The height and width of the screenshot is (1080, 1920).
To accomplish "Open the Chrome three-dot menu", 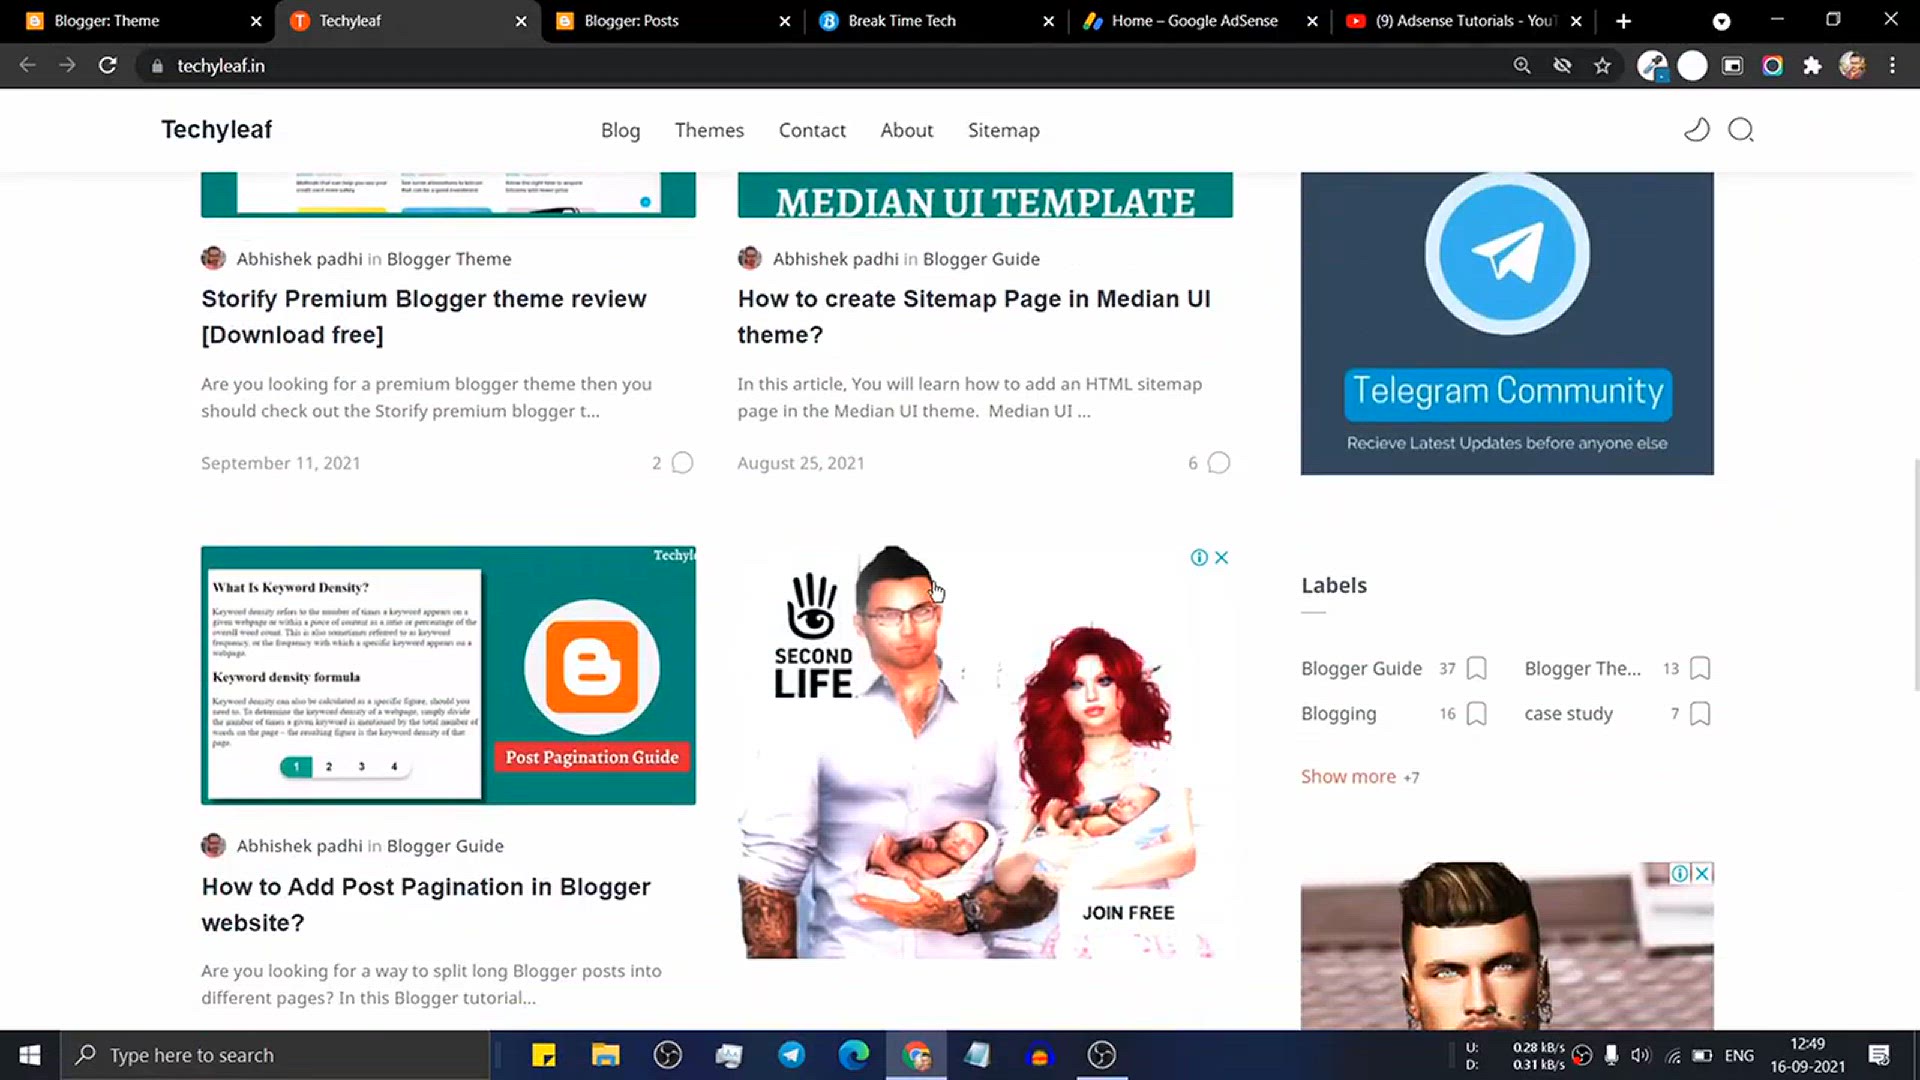I will pyautogui.click(x=1892, y=66).
